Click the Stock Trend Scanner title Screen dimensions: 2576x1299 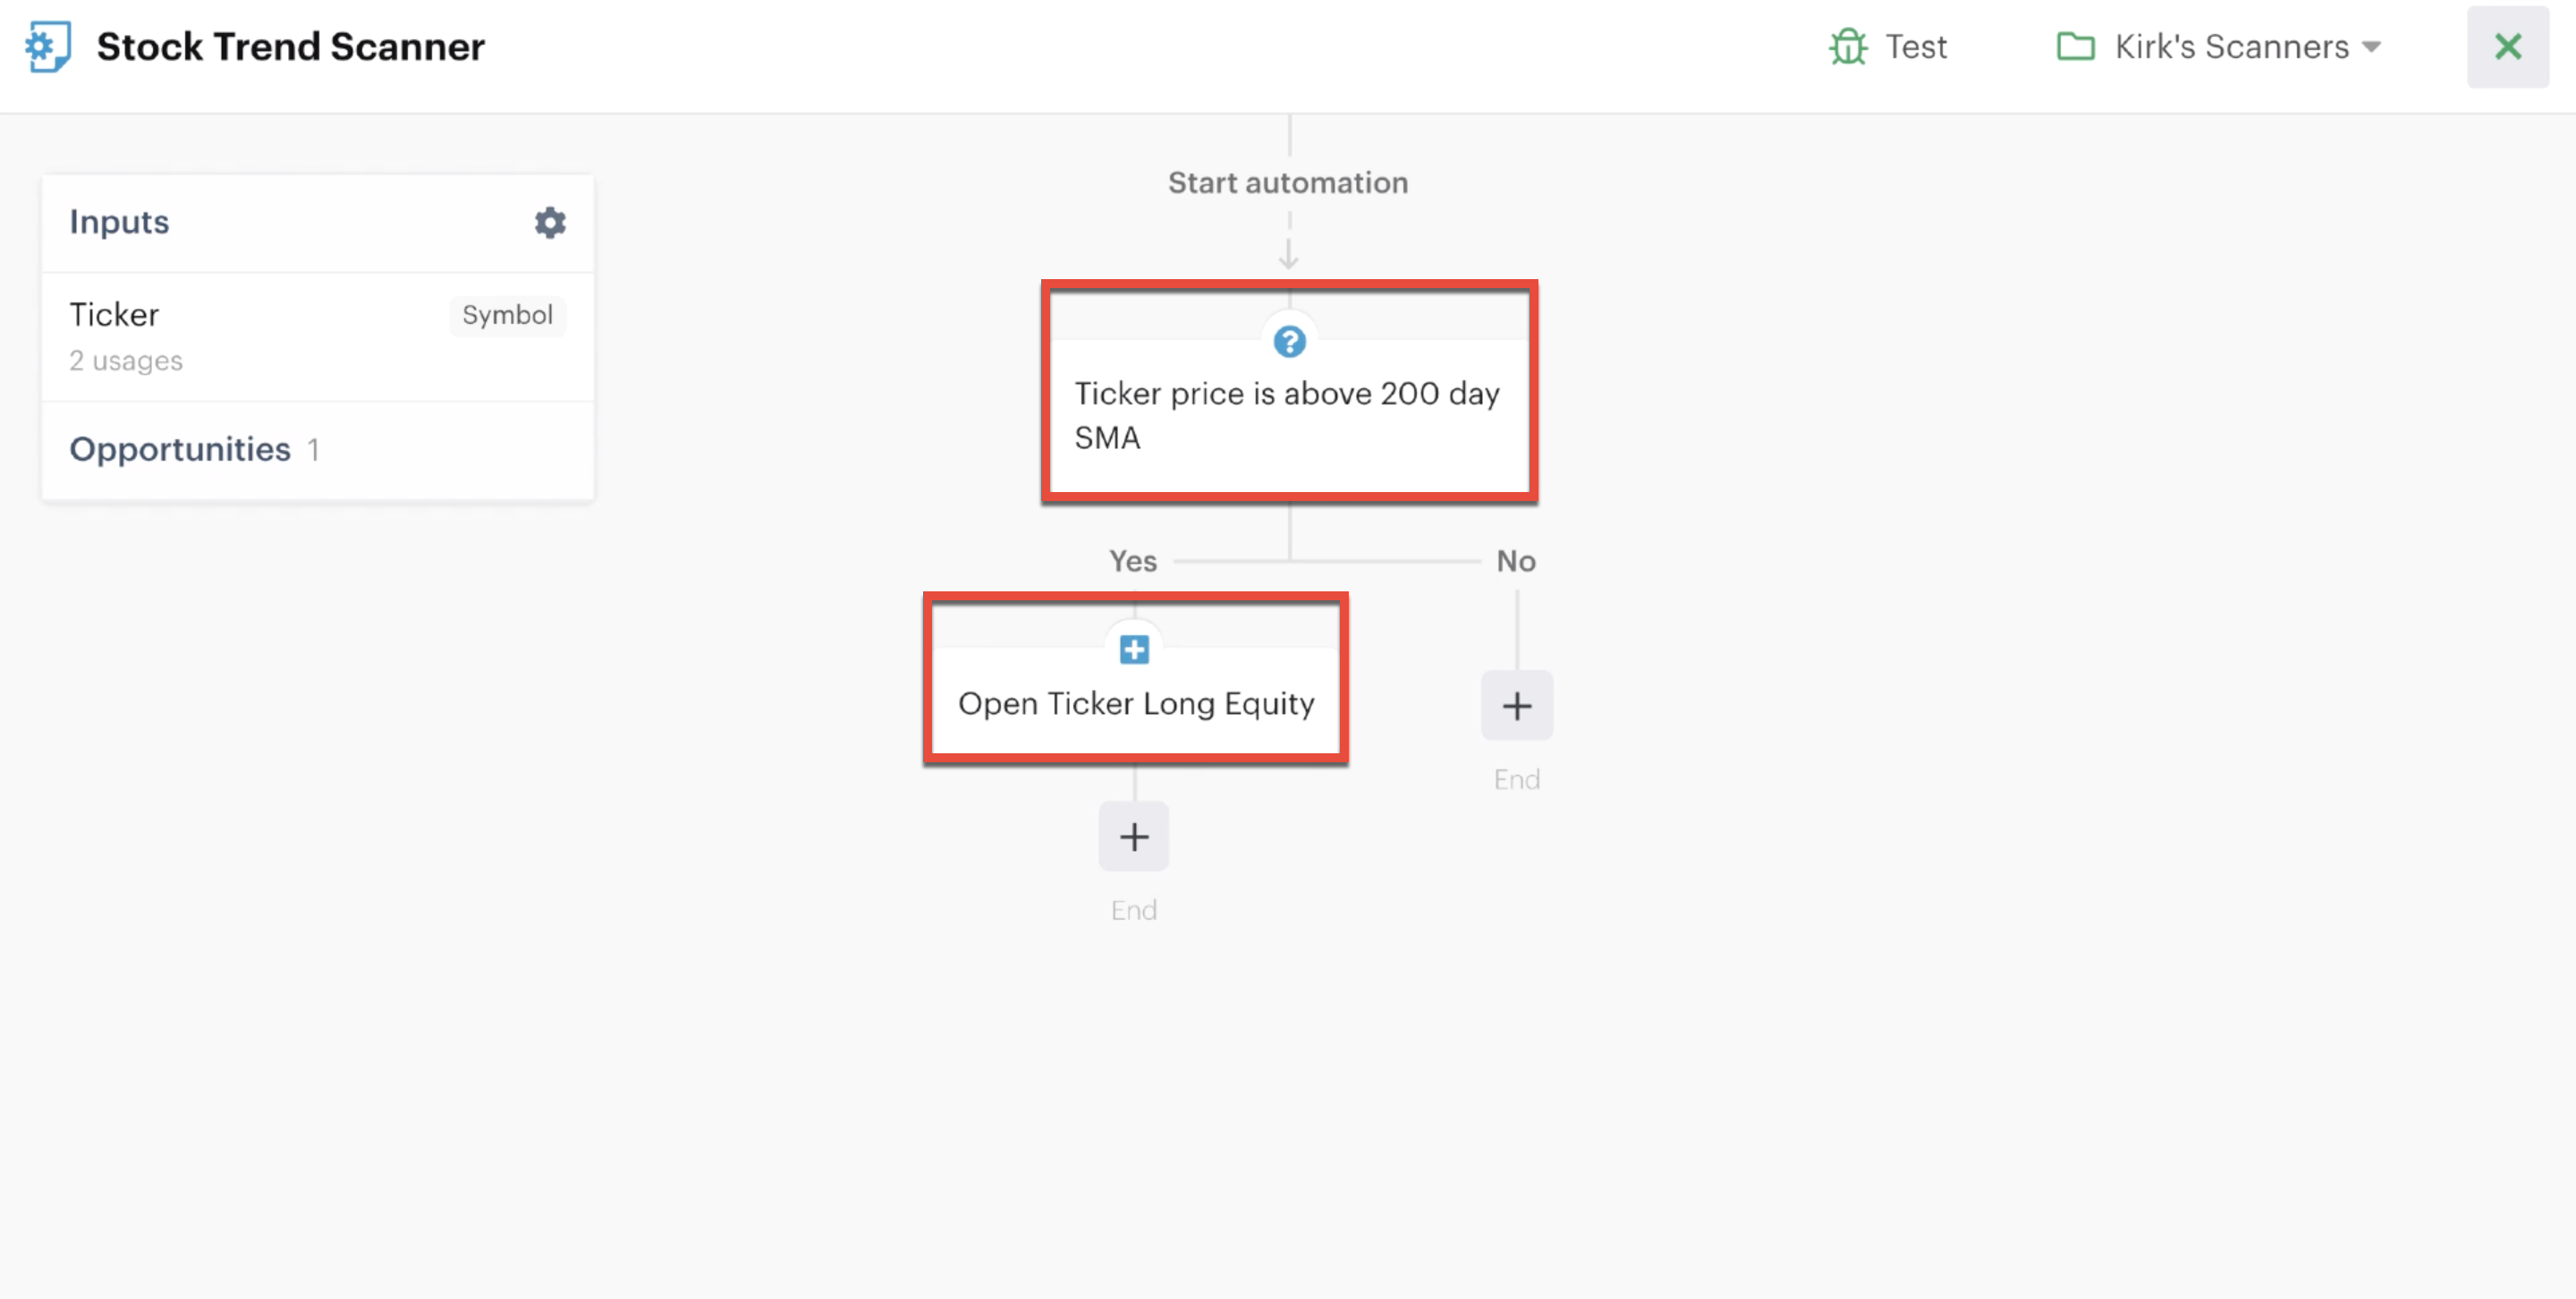[290, 47]
